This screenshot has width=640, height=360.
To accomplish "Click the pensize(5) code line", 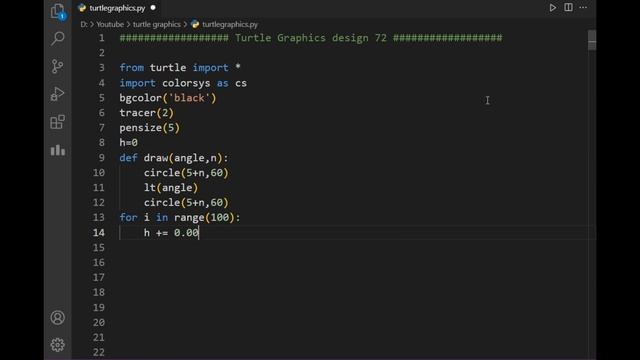I will pyautogui.click(x=149, y=128).
